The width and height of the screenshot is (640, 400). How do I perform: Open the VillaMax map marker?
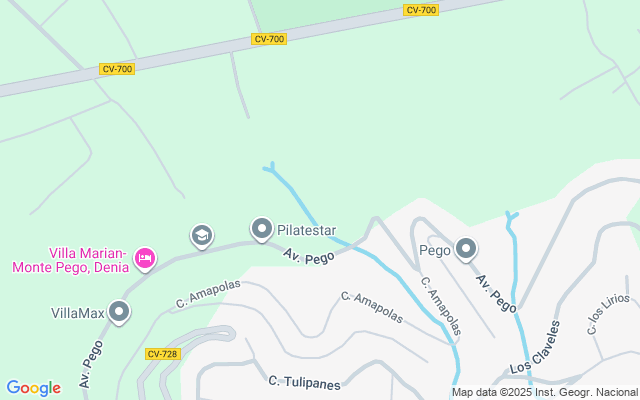pos(119,313)
